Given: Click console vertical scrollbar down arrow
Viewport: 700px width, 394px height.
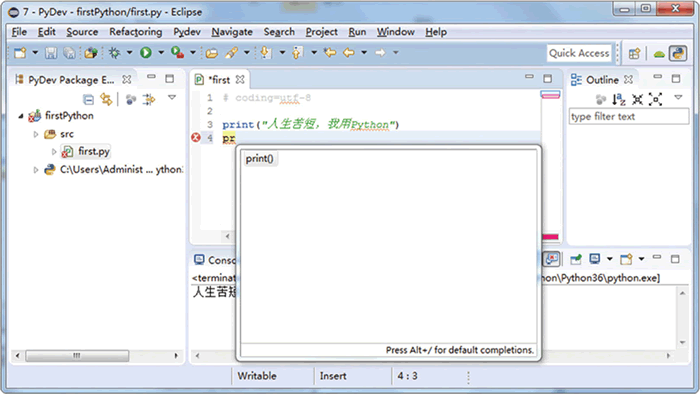Looking at the screenshot, I should pos(682,343).
